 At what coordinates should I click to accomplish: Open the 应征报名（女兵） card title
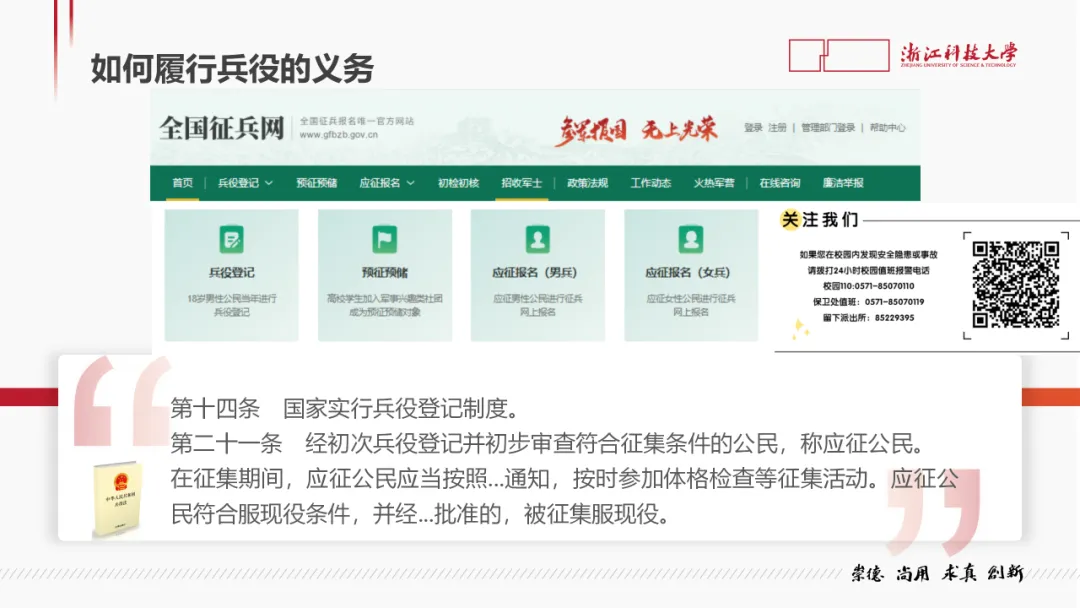click(688, 273)
